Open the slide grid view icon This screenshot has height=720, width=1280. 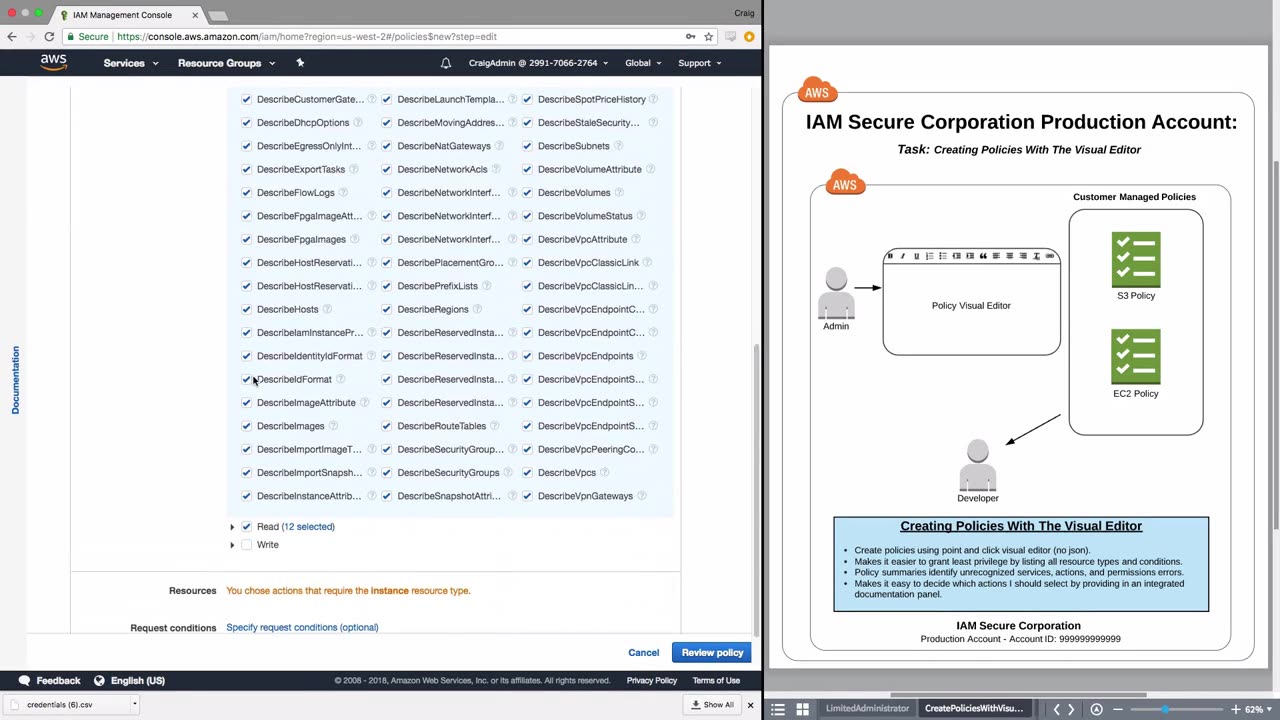(802, 709)
